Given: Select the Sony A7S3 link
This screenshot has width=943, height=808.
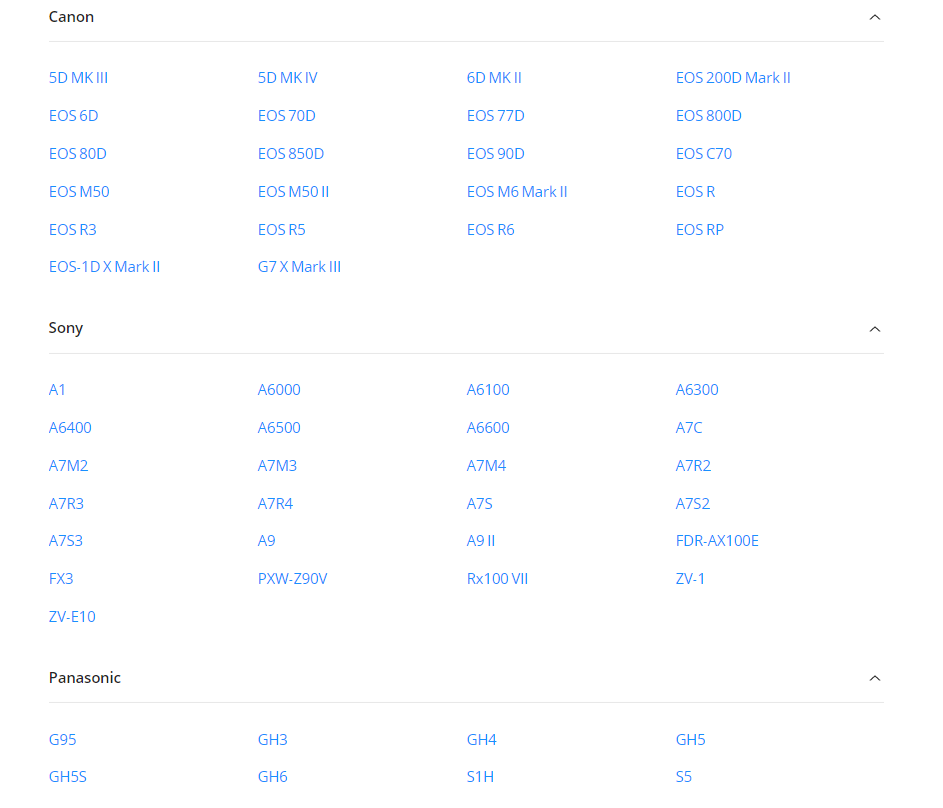Looking at the screenshot, I should point(66,541).
